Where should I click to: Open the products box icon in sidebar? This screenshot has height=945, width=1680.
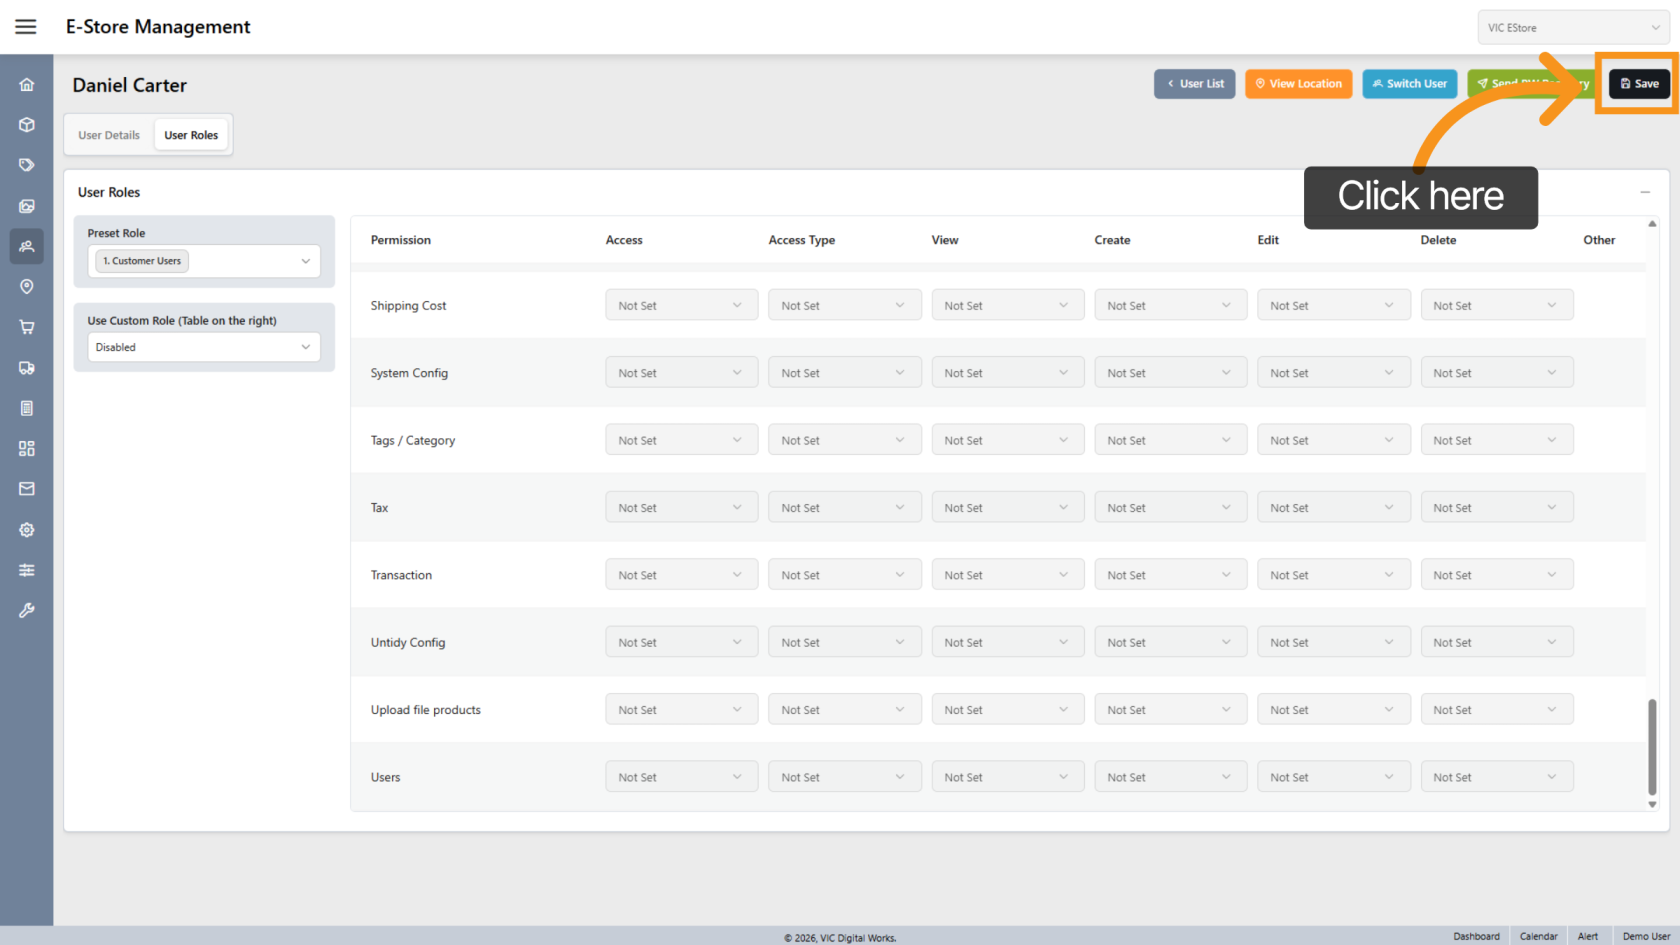[x=27, y=125]
